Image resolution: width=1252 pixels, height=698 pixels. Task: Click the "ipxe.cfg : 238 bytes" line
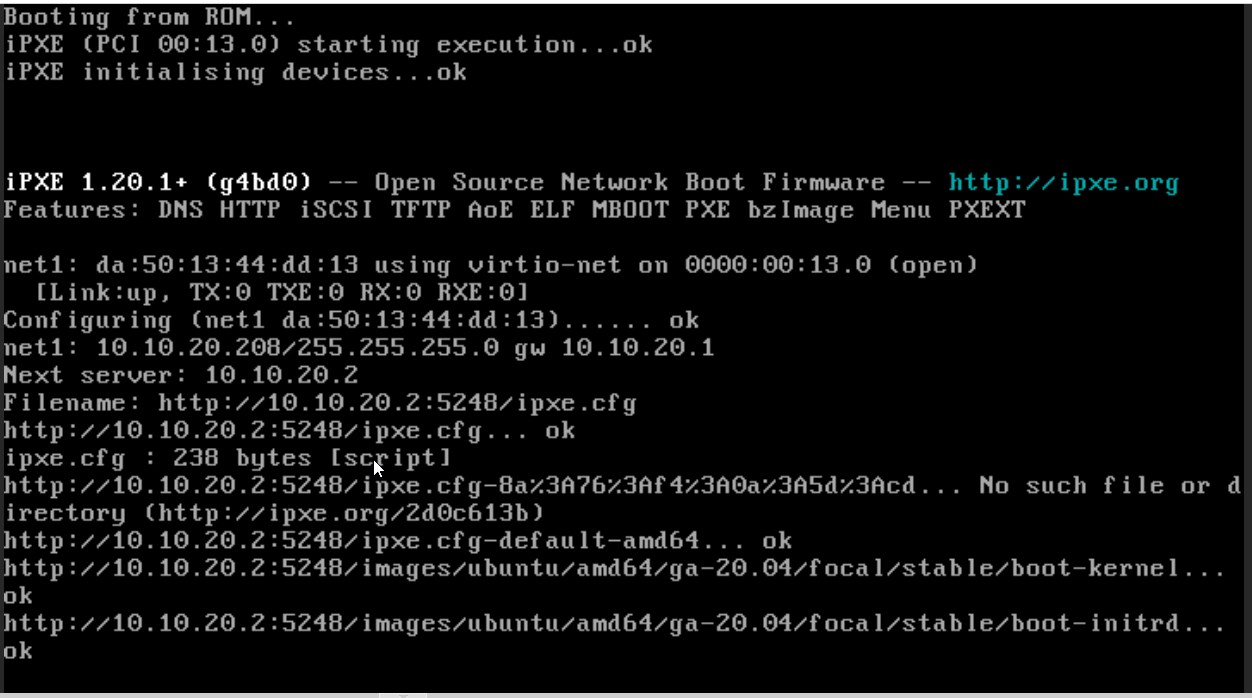point(228,458)
